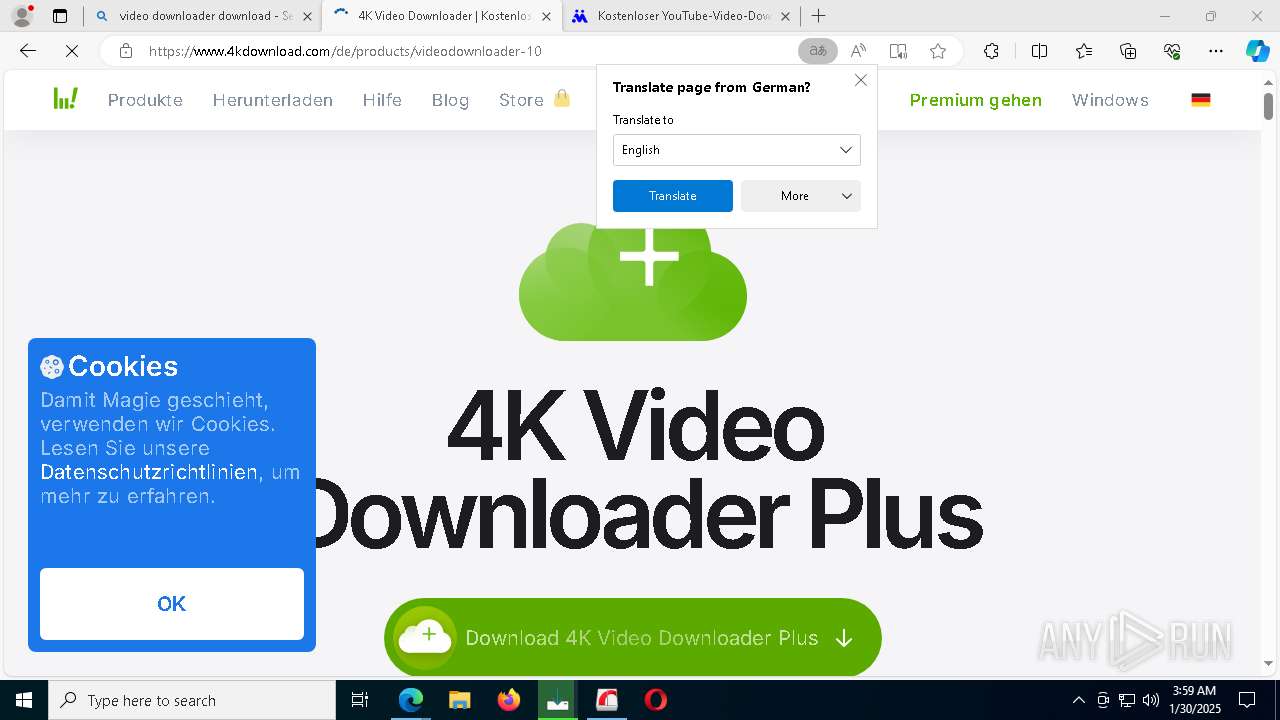The height and width of the screenshot is (720, 1280).
Task: Click Download 4K Video Downloader Plus
Action: [x=632, y=637]
